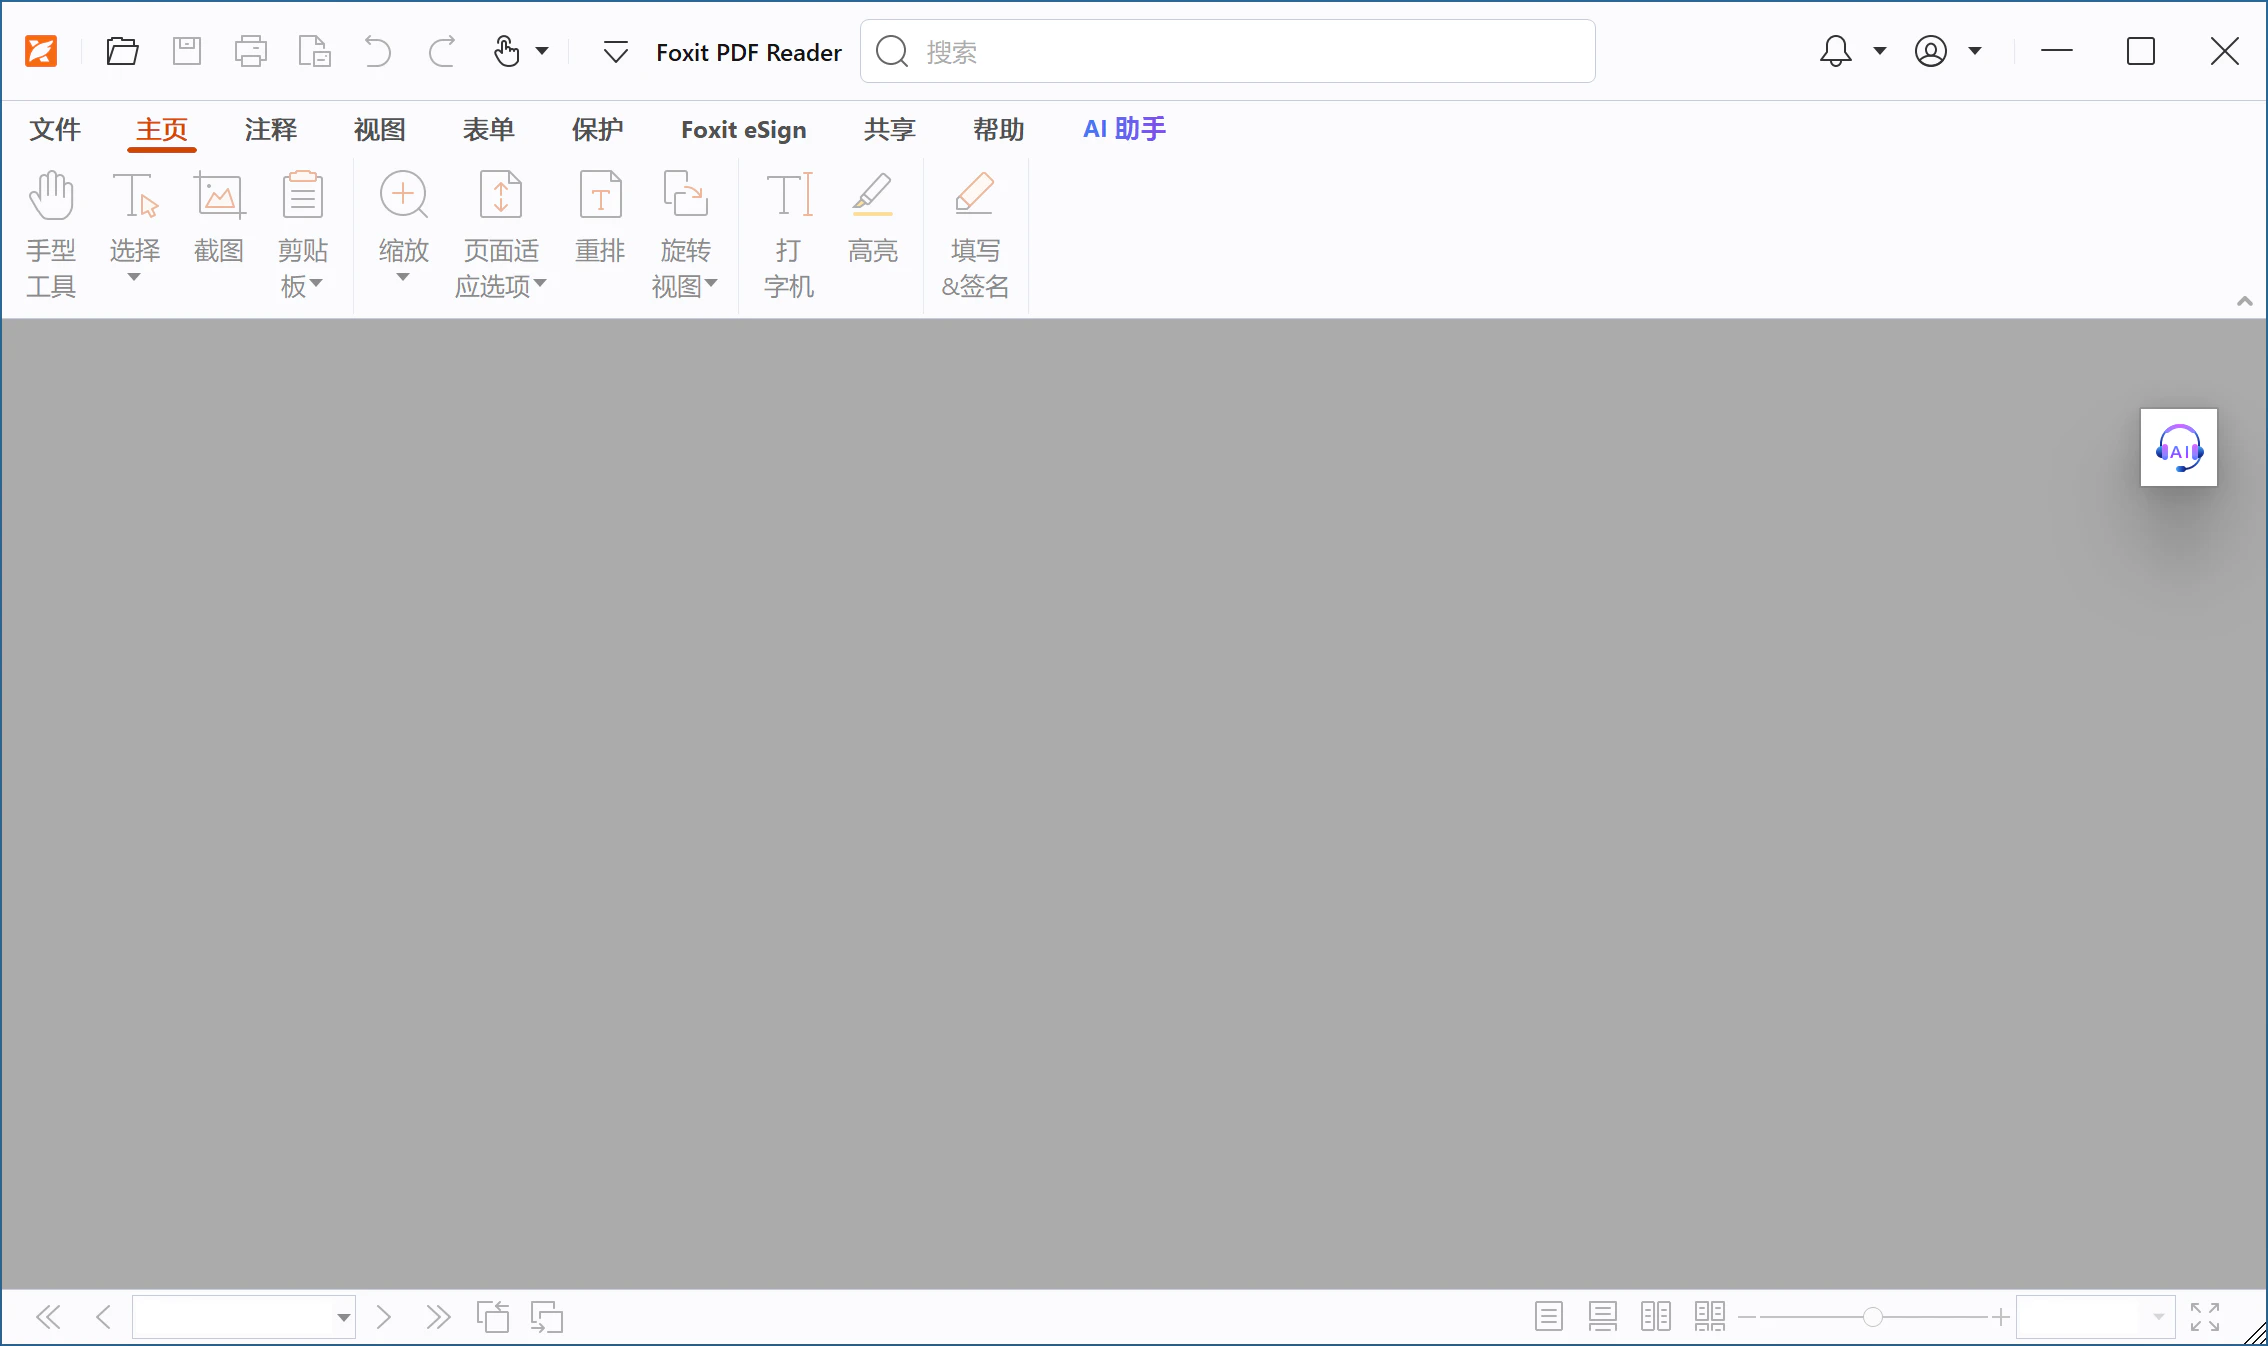Open a file with folder icon
This screenshot has width=2268, height=1346.
tap(122, 51)
